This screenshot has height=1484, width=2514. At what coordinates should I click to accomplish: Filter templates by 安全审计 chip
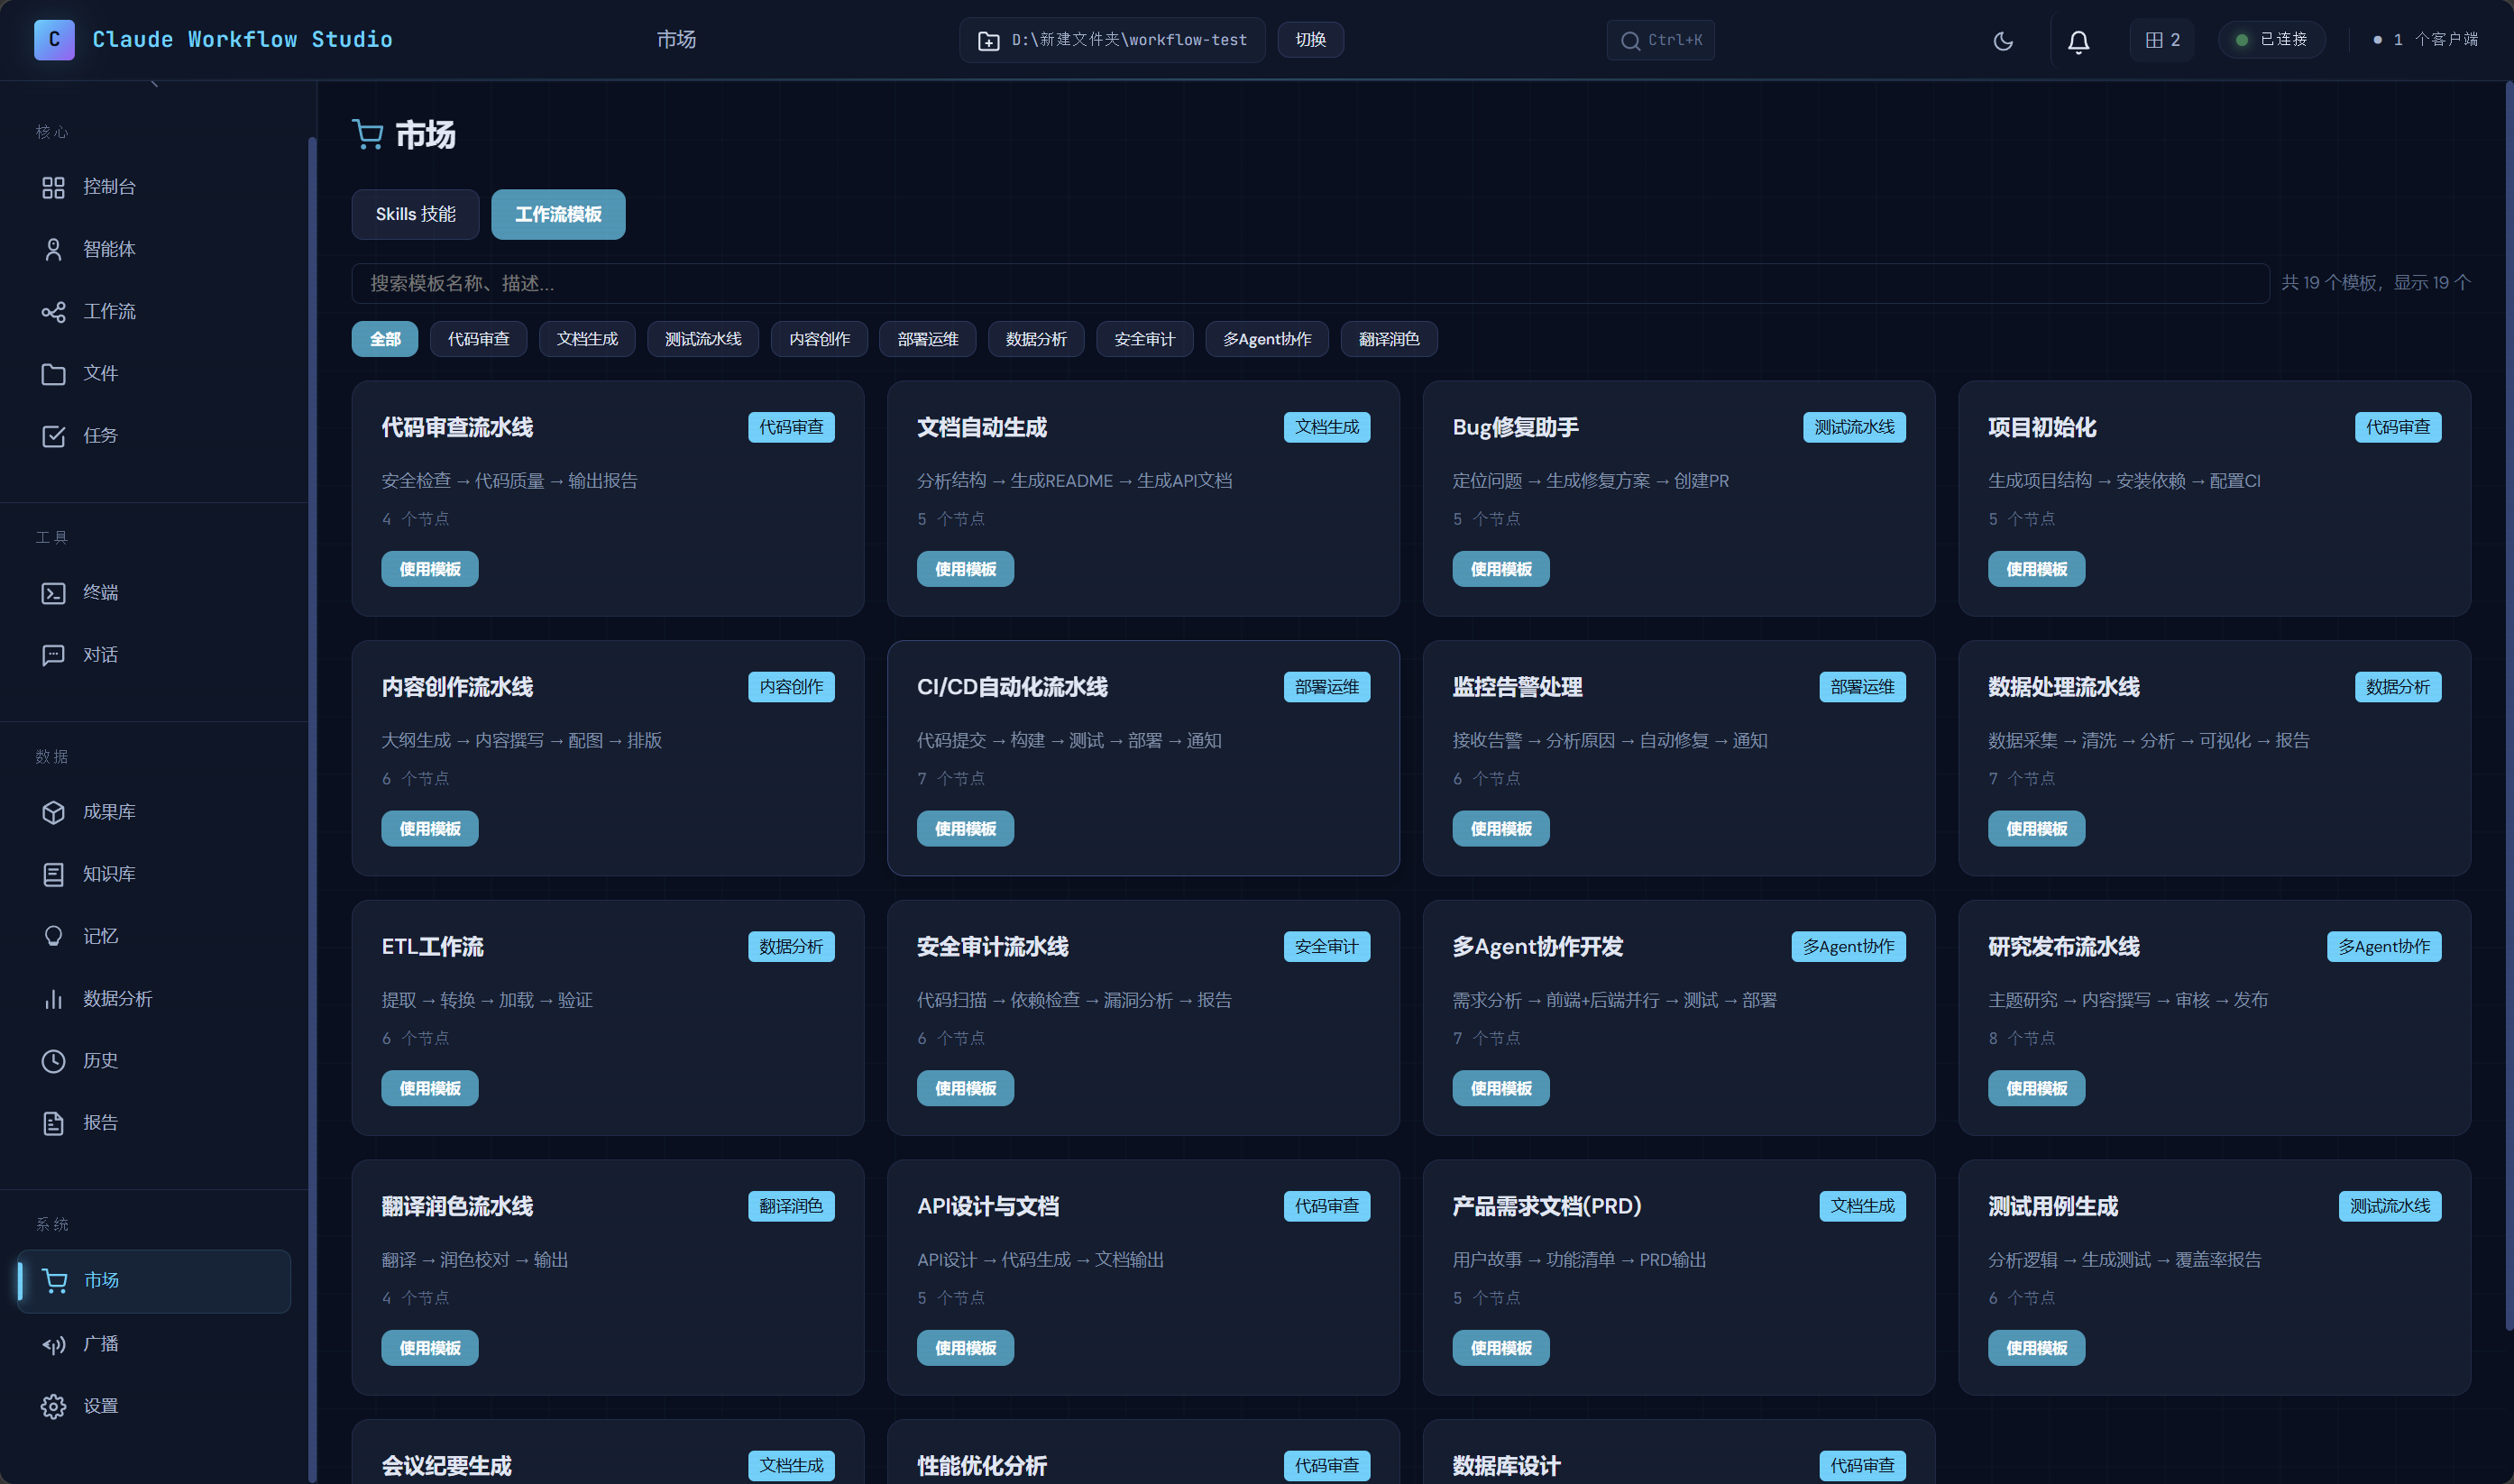1144,339
